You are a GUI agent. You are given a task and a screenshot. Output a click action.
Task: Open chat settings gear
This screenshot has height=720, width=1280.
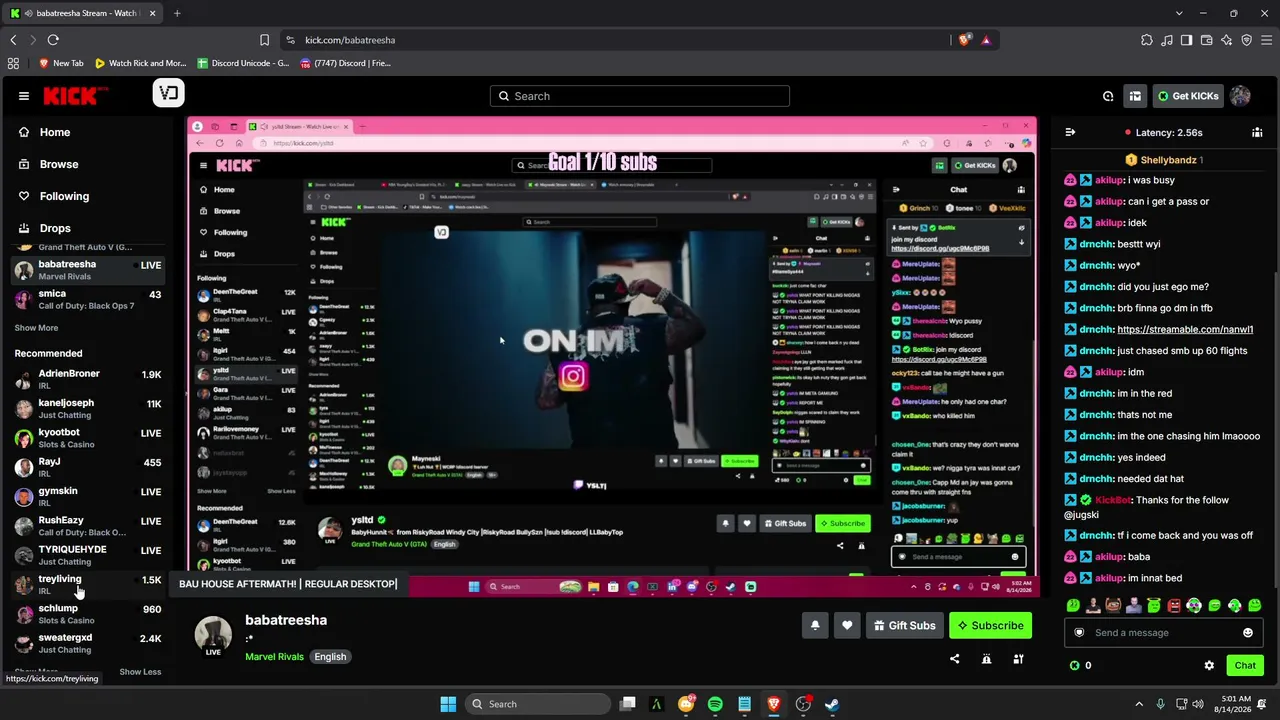pyautogui.click(x=1209, y=665)
